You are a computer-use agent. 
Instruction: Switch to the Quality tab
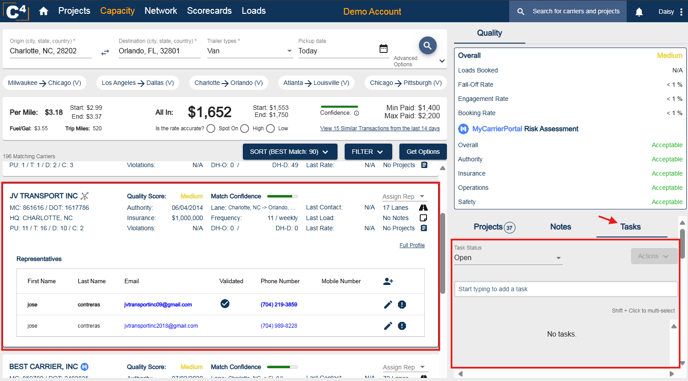[x=489, y=33]
